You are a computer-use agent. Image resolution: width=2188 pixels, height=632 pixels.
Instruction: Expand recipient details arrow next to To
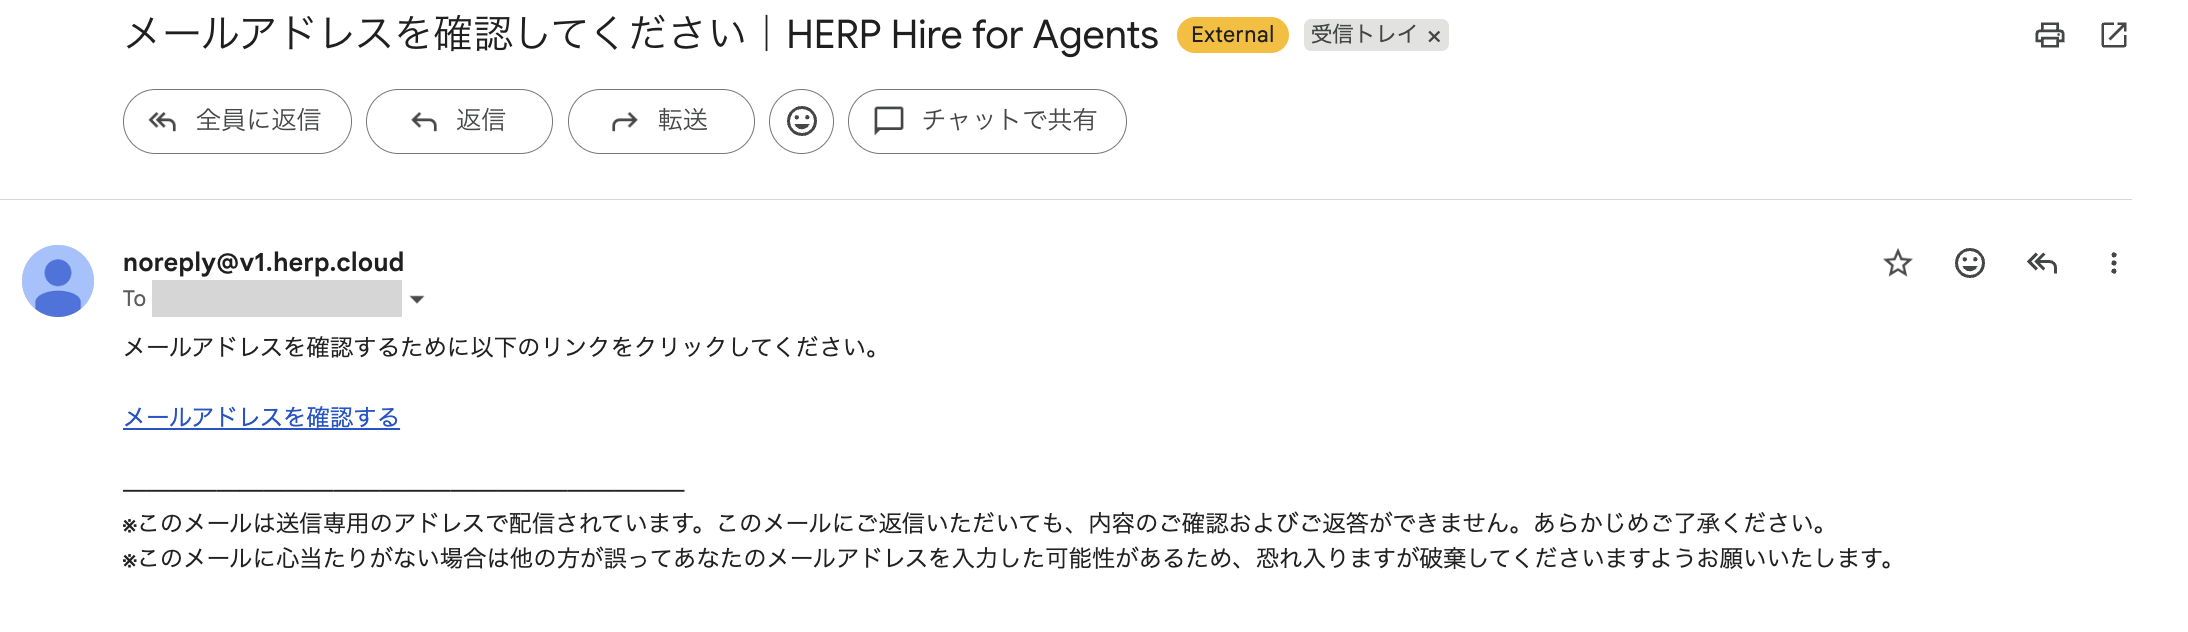click(x=417, y=299)
